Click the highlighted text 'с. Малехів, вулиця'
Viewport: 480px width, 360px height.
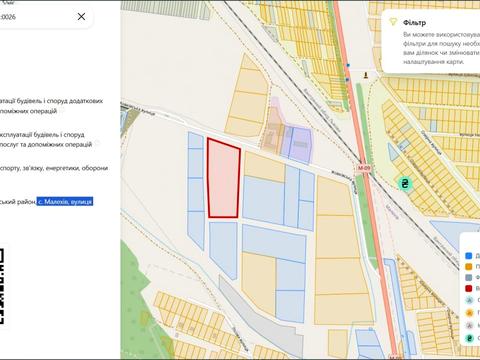click(x=65, y=202)
